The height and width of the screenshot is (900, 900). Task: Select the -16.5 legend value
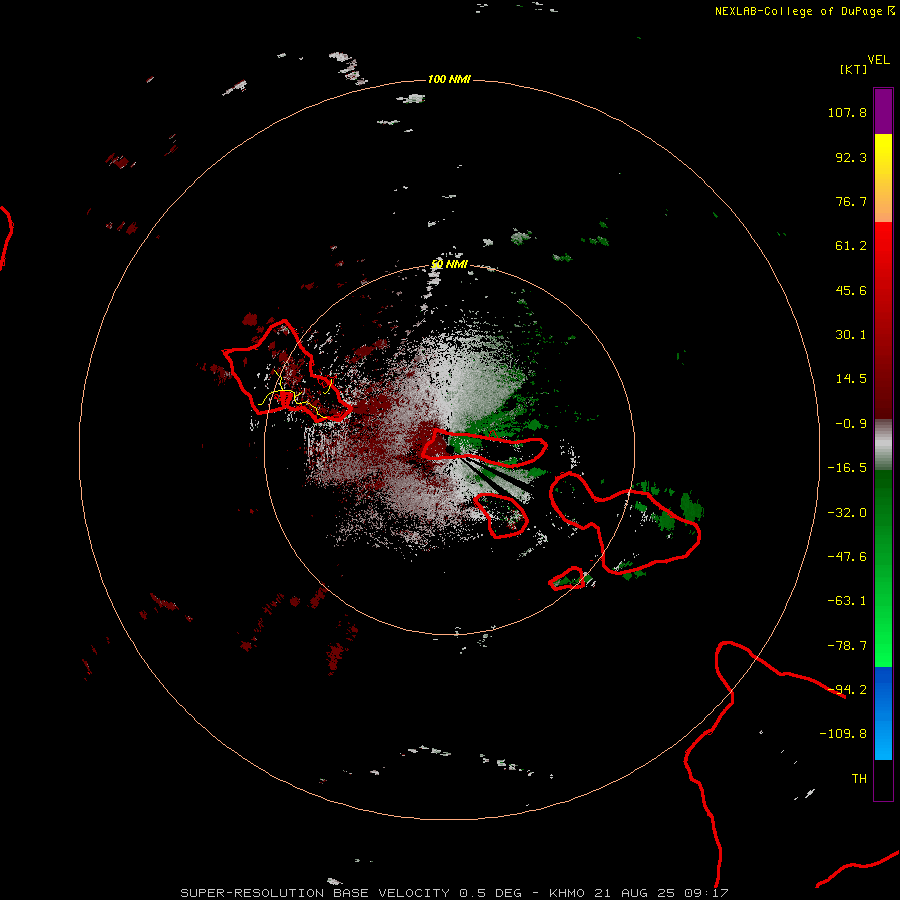(847, 468)
